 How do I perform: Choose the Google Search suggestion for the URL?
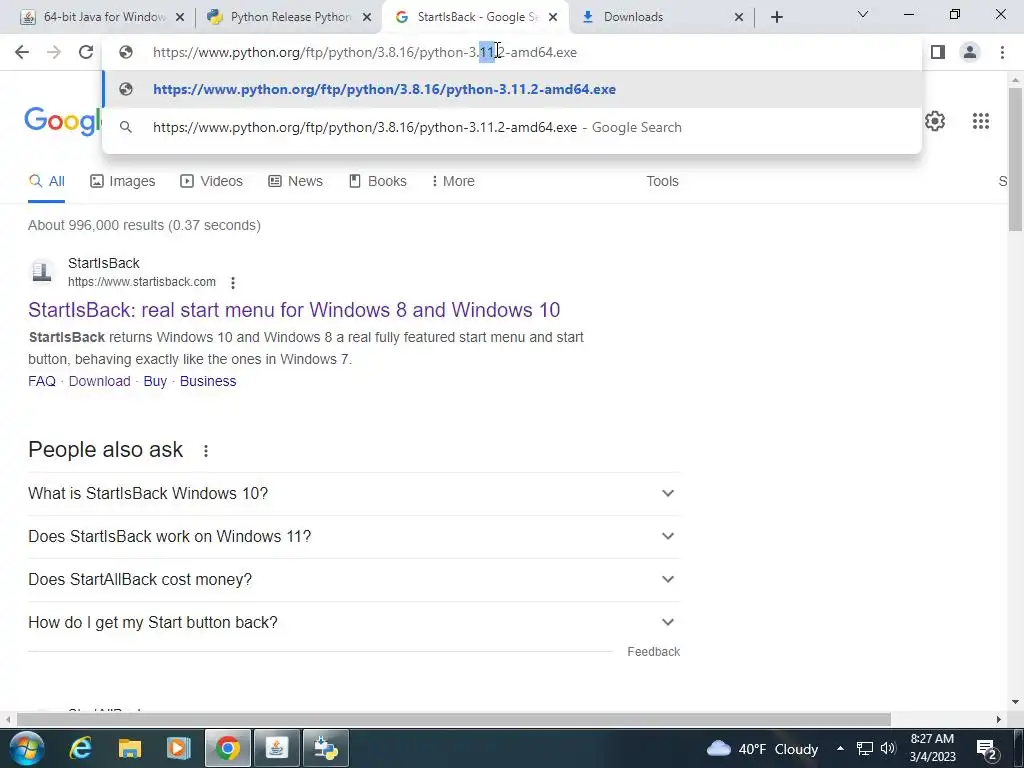tap(513, 127)
